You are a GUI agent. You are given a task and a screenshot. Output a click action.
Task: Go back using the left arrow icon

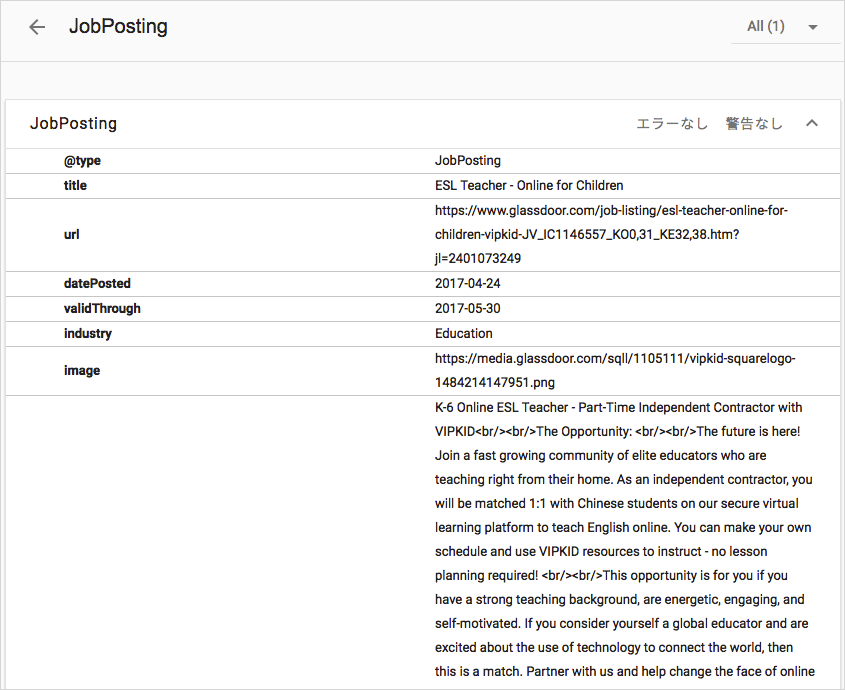tap(37, 27)
